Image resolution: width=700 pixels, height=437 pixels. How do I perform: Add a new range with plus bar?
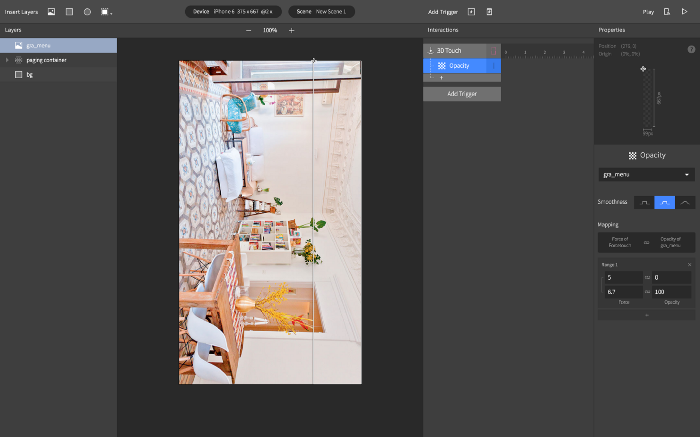646,315
